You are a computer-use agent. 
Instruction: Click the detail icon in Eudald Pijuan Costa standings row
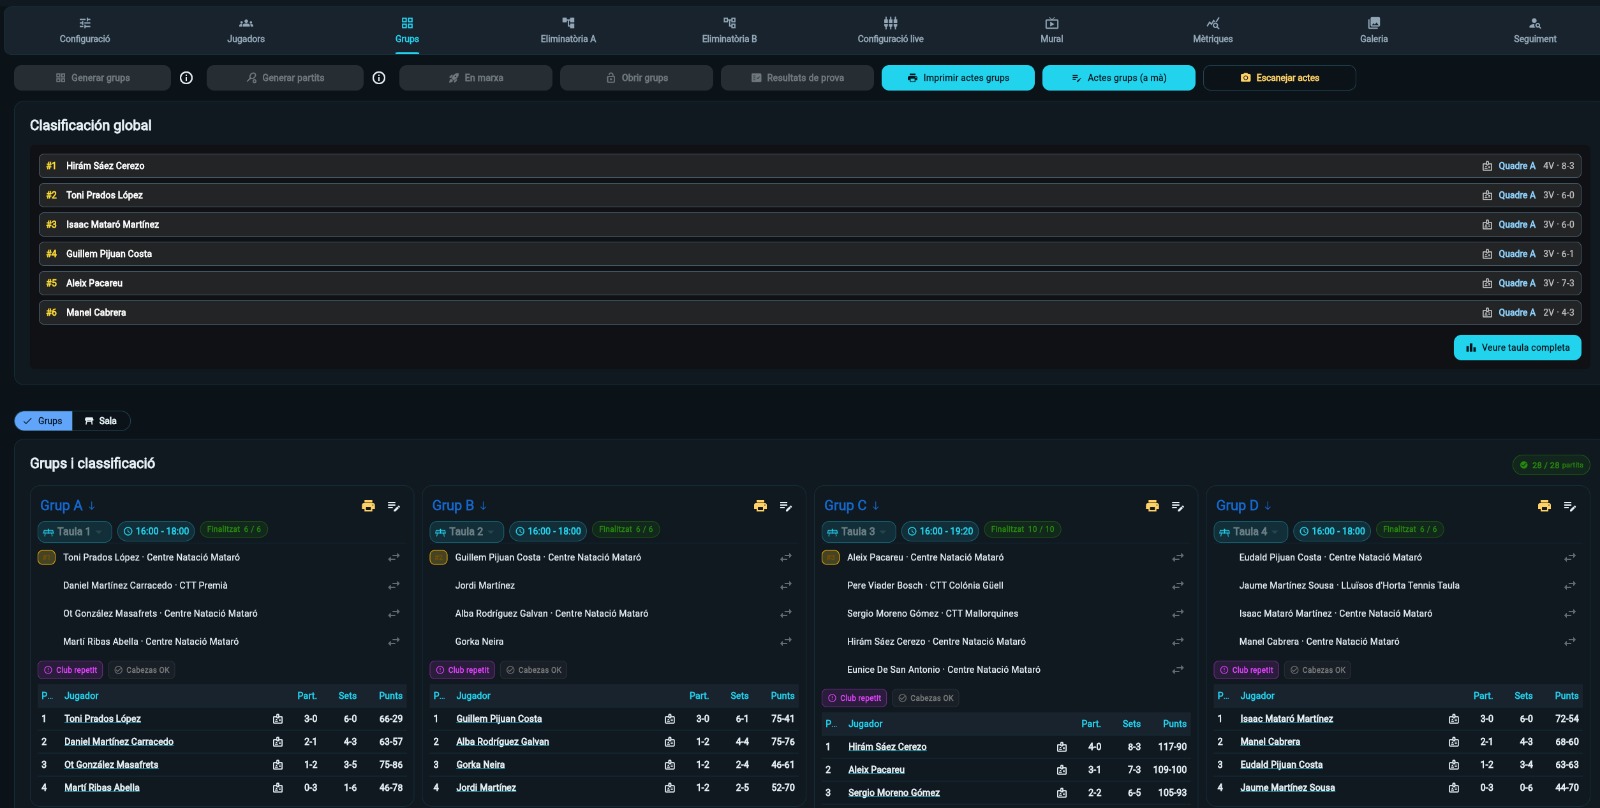coord(1454,765)
